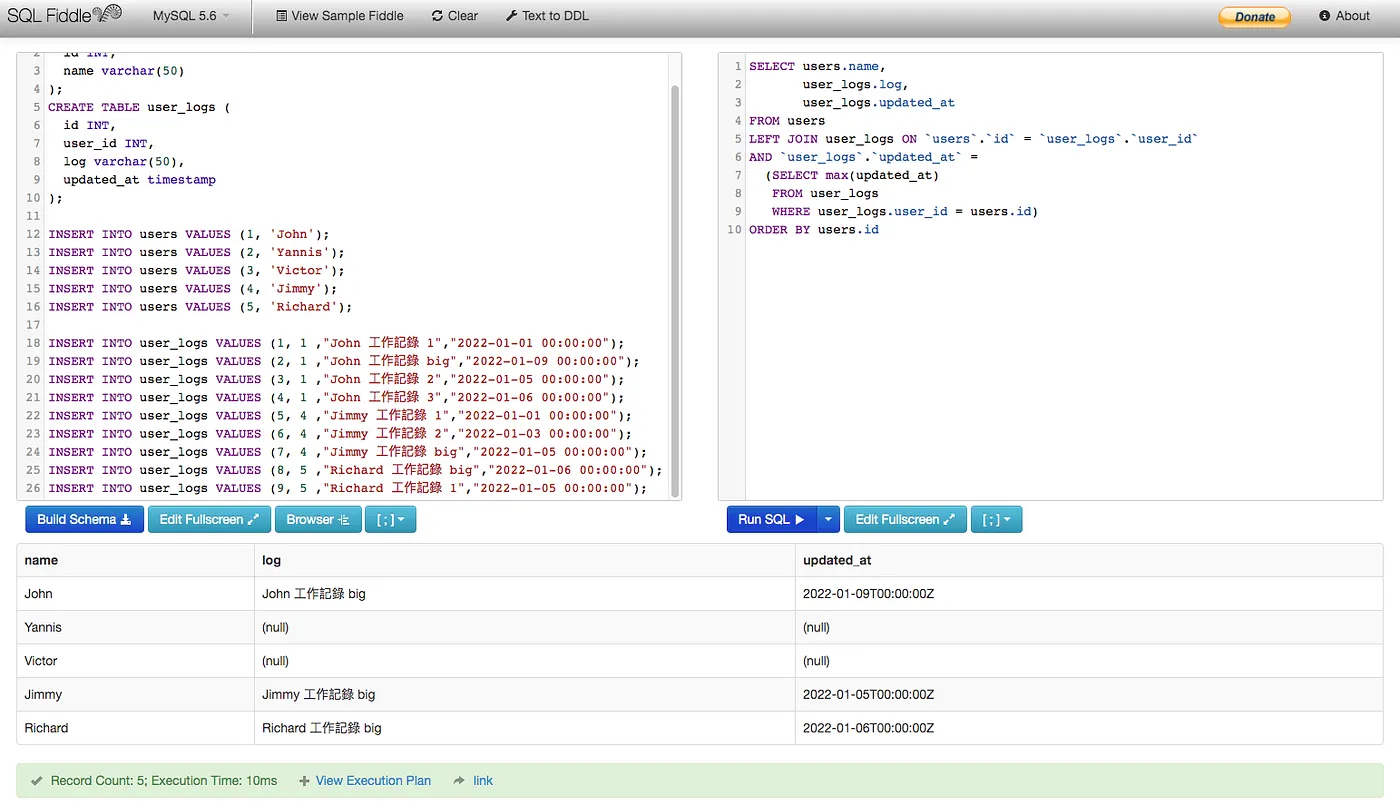Open the MySQL 5.6 database dropdown
Viewport: 1400px width, 808px height.
tap(191, 16)
